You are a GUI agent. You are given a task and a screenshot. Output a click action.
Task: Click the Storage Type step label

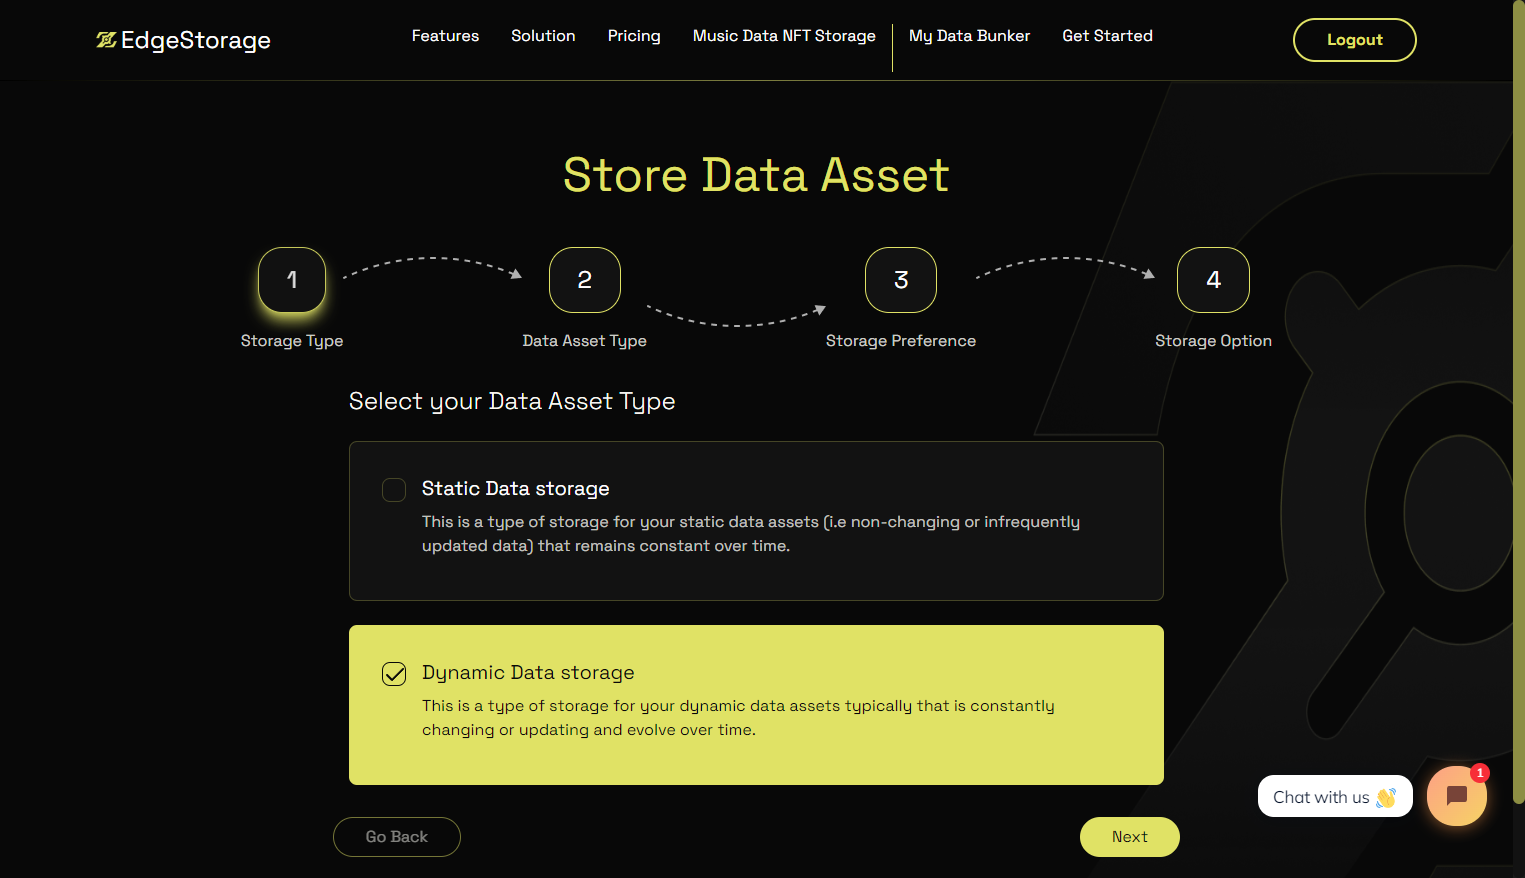point(292,341)
